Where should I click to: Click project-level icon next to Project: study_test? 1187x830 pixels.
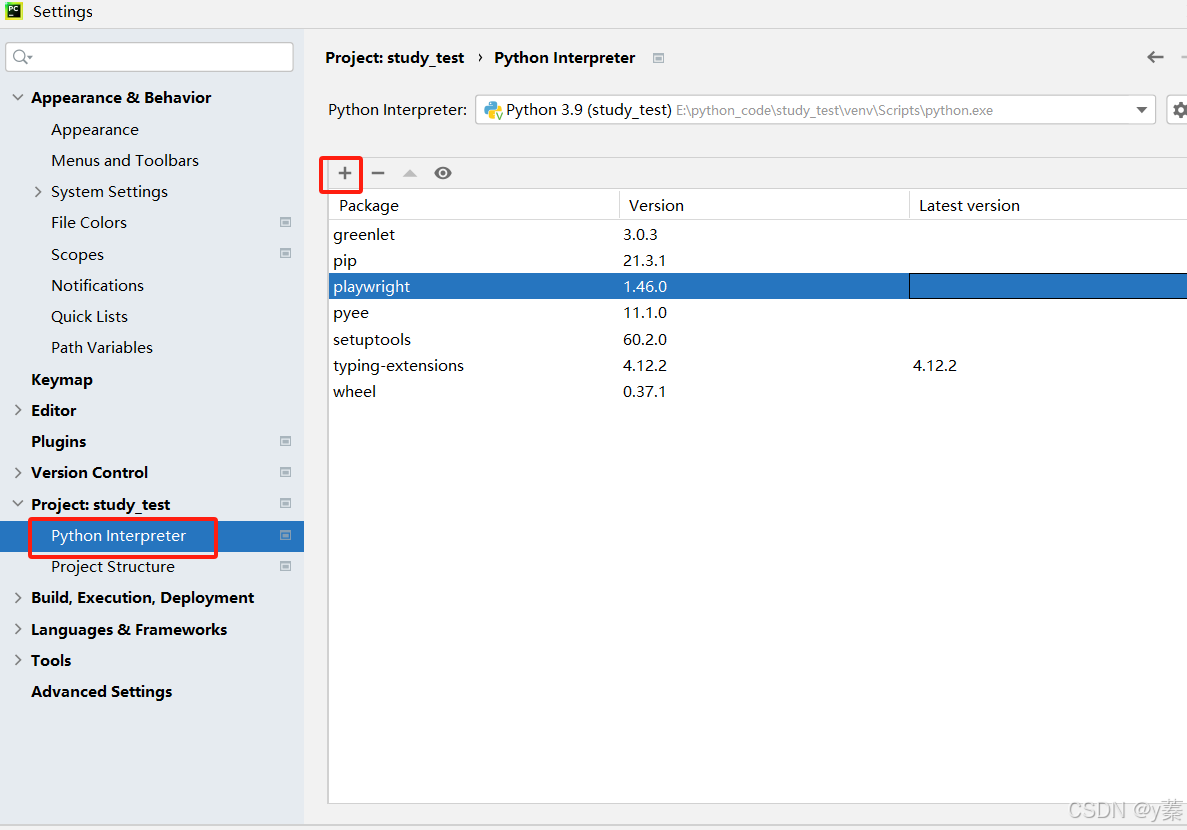pyautogui.click(x=285, y=503)
